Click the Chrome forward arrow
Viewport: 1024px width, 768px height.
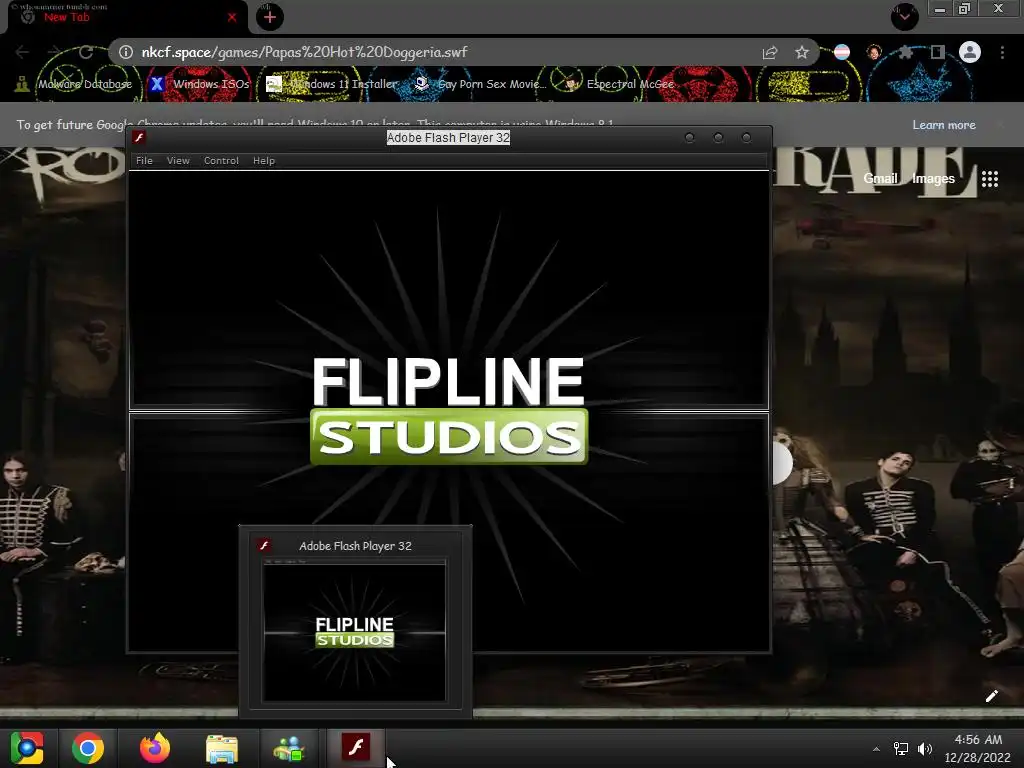54,52
